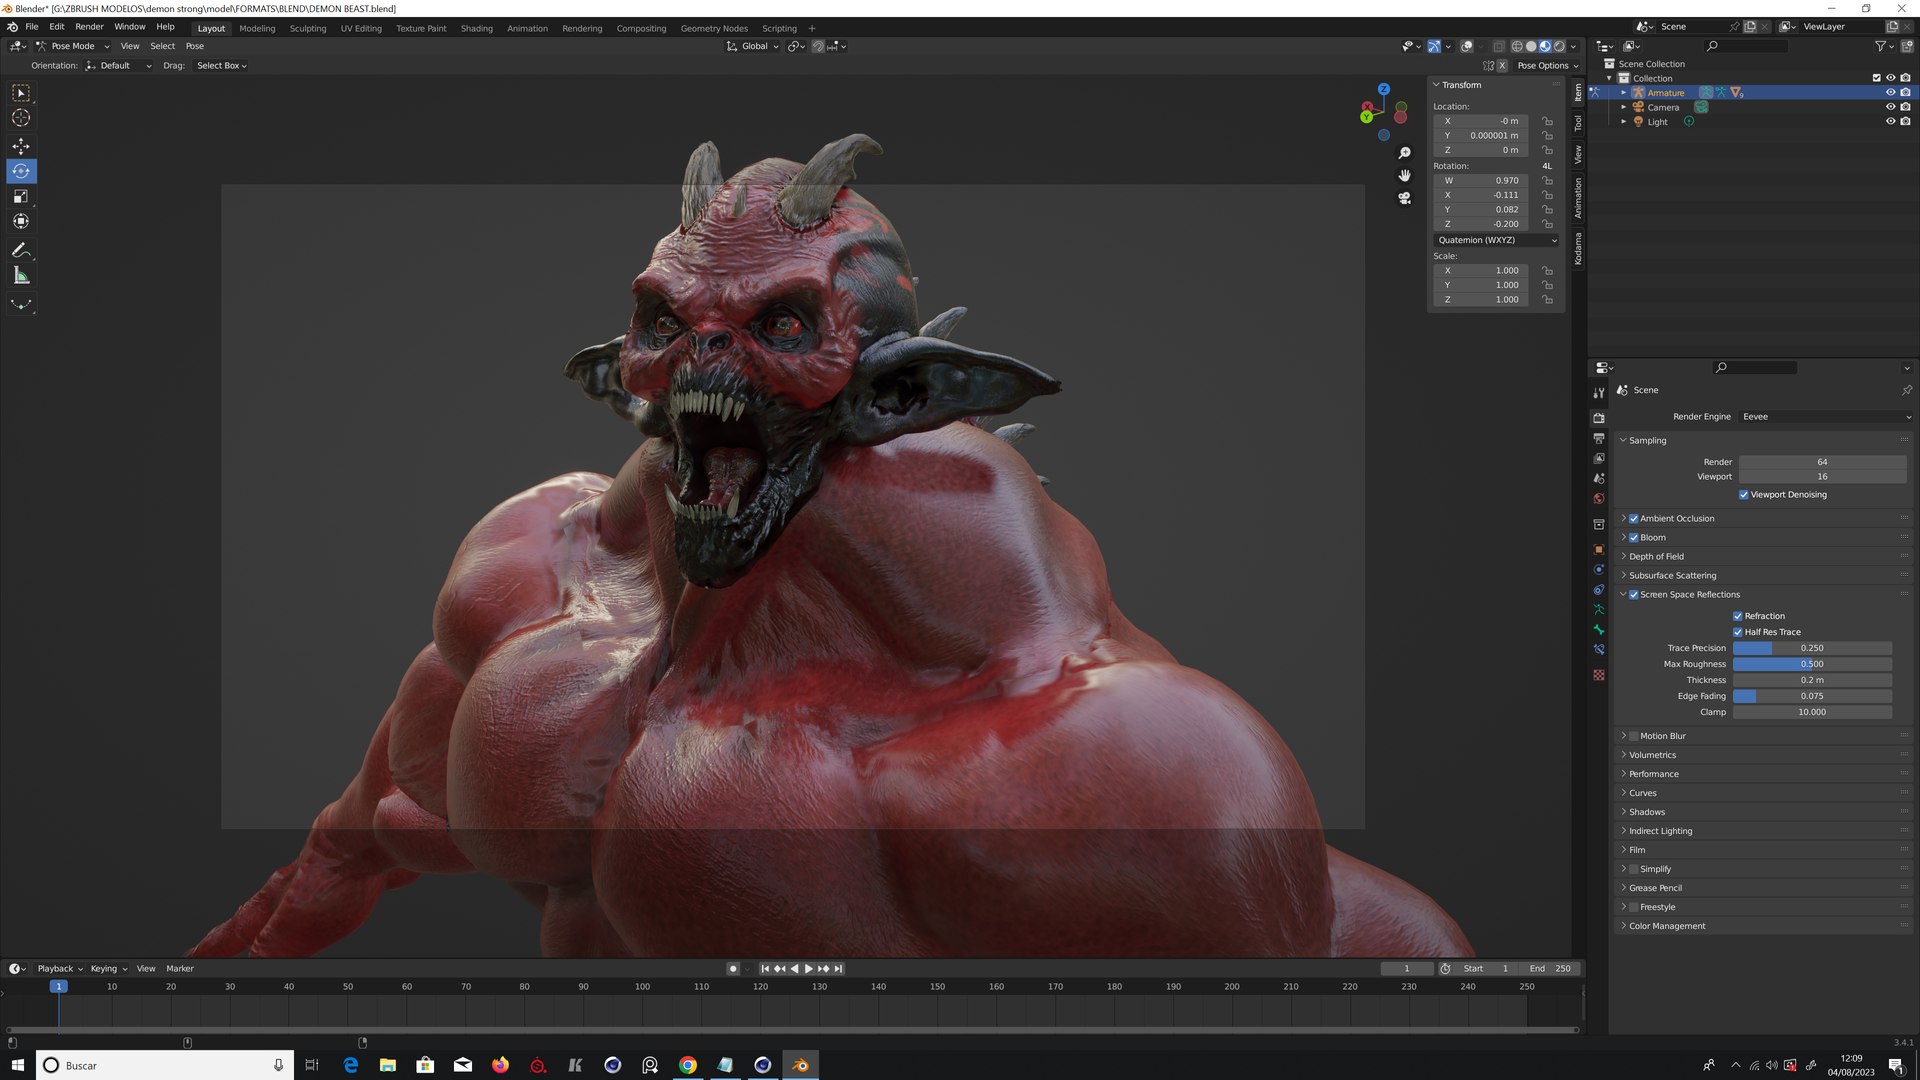Open Drag Select Box dropdown

(x=221, y=66)
